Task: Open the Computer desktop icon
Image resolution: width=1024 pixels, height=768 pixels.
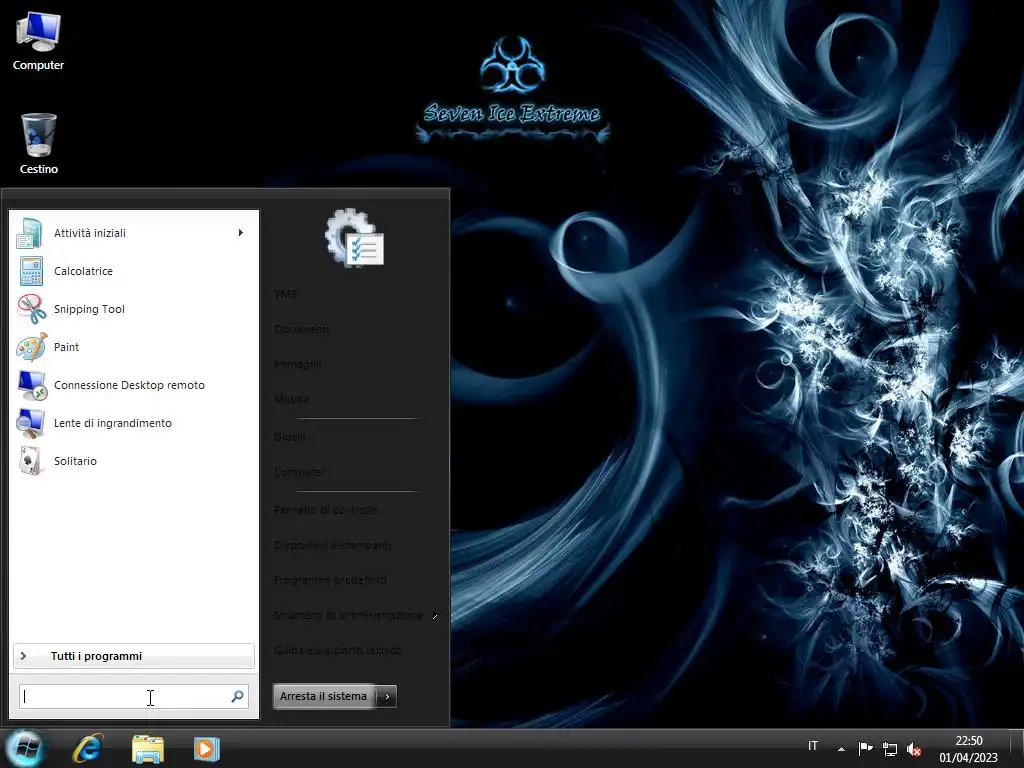Action: click(38, 40)
